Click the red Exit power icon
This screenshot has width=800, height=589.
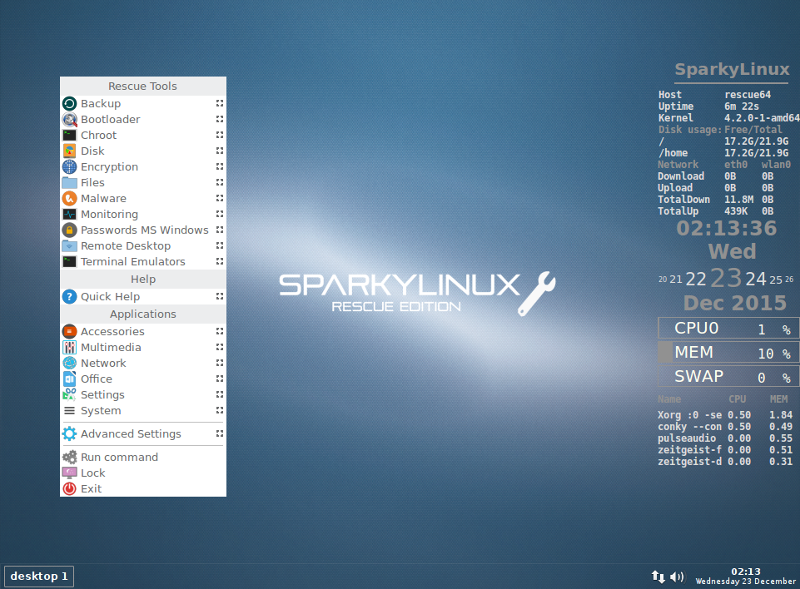point(69,488)
